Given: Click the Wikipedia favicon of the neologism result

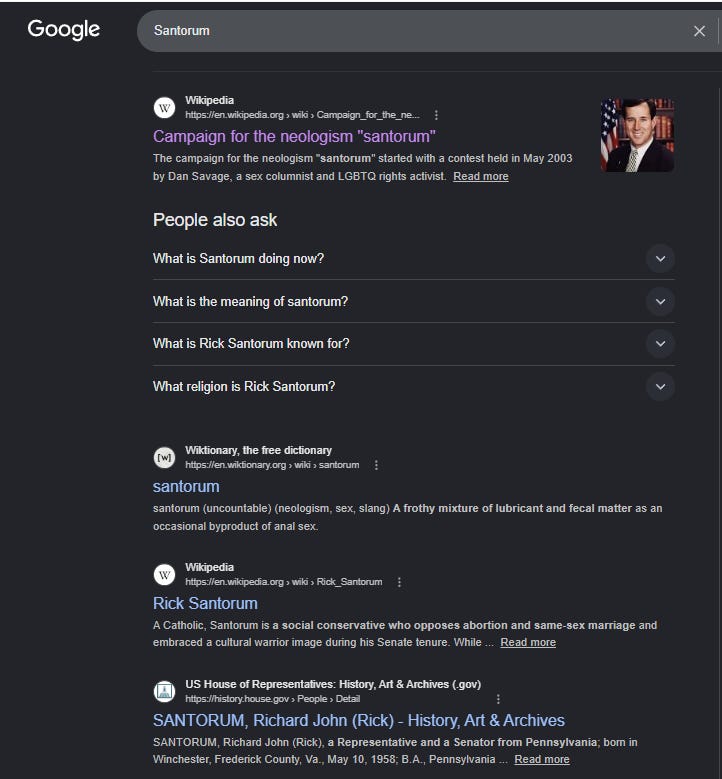Looking at the screenshot, I should (x=164, y=108).
